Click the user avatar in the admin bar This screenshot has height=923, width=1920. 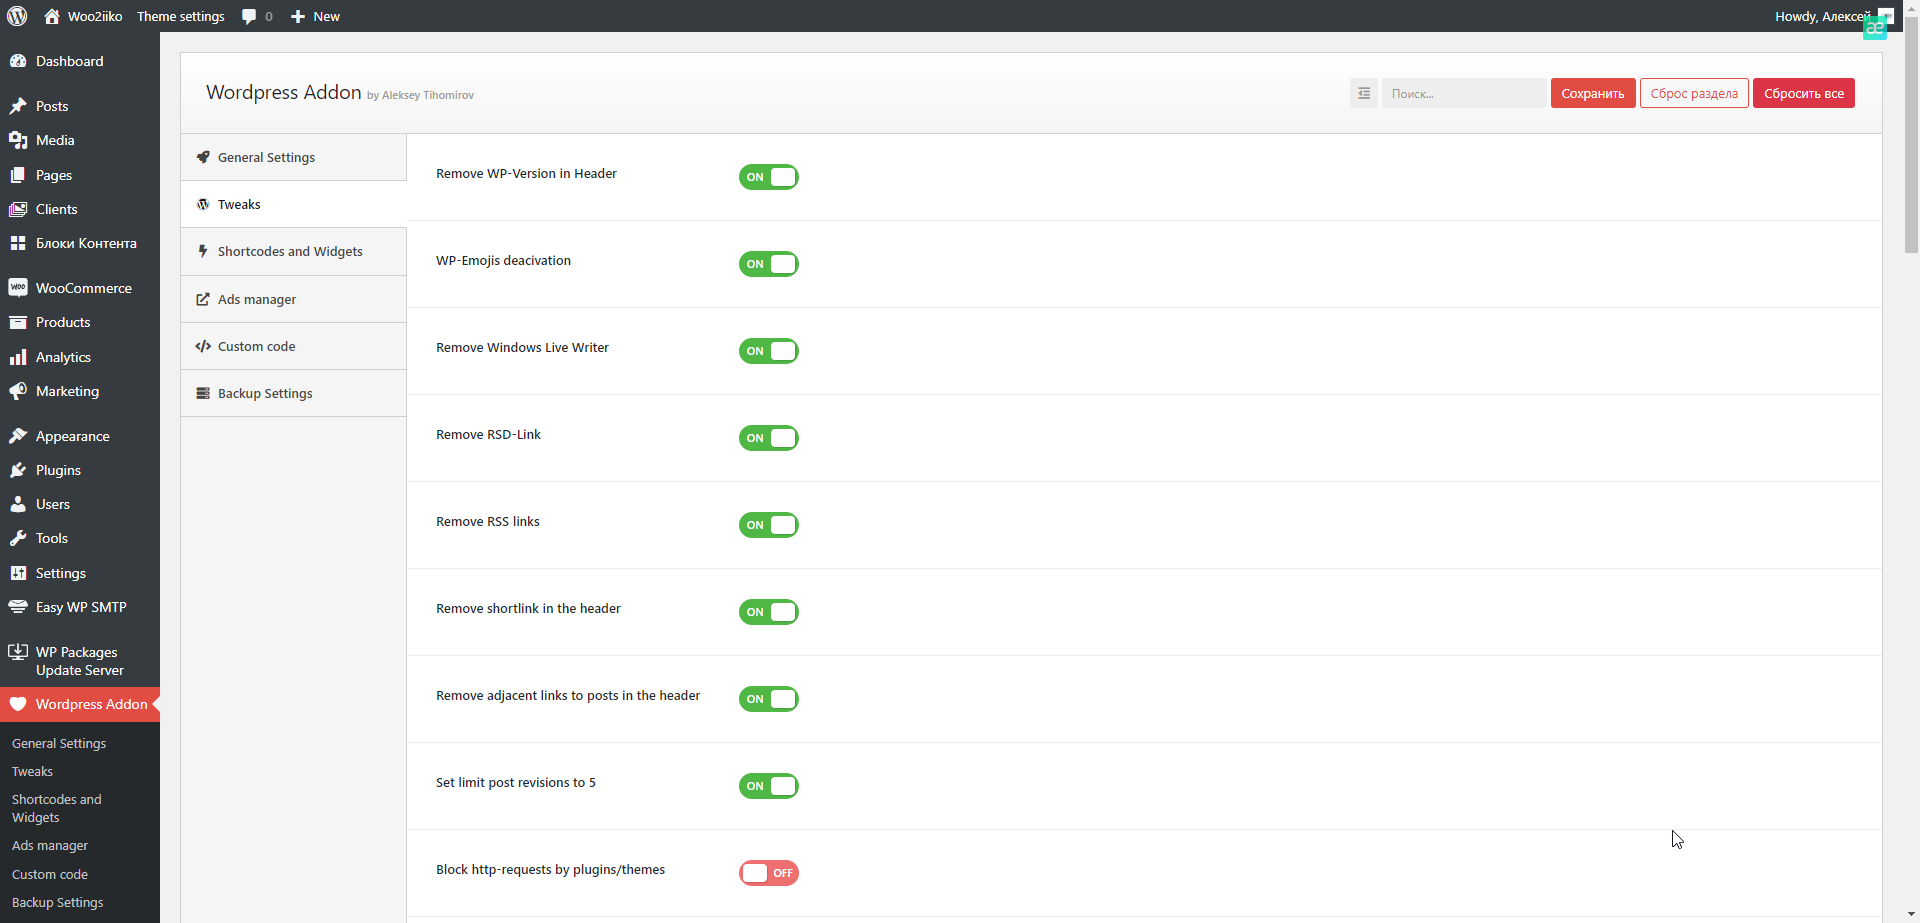click(1886, 16)
